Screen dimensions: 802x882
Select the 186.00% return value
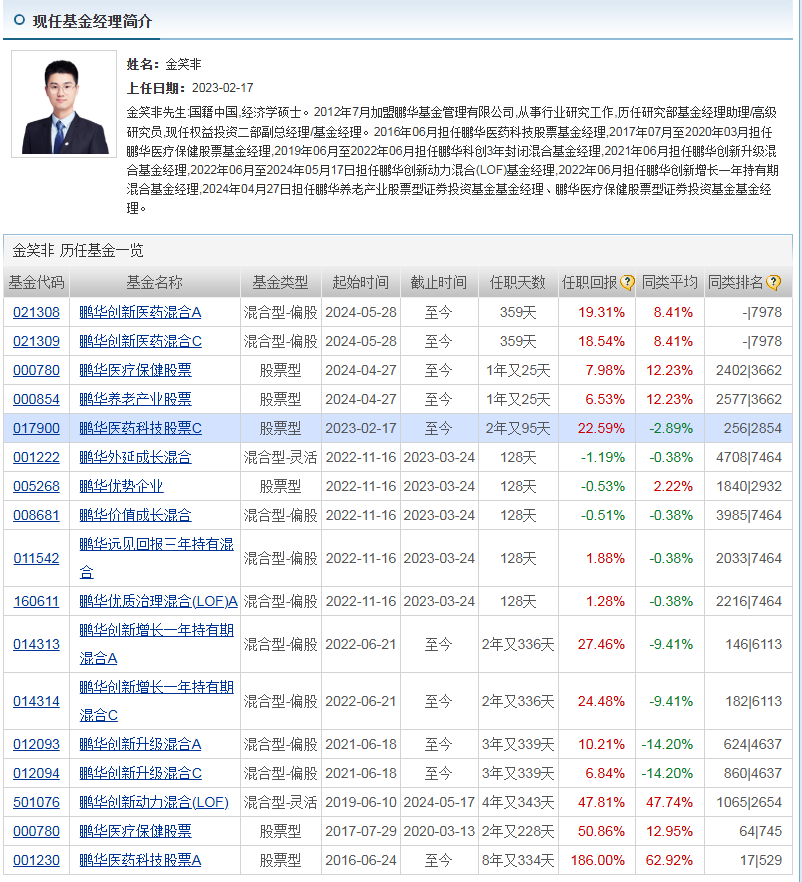tap(597, 860)
